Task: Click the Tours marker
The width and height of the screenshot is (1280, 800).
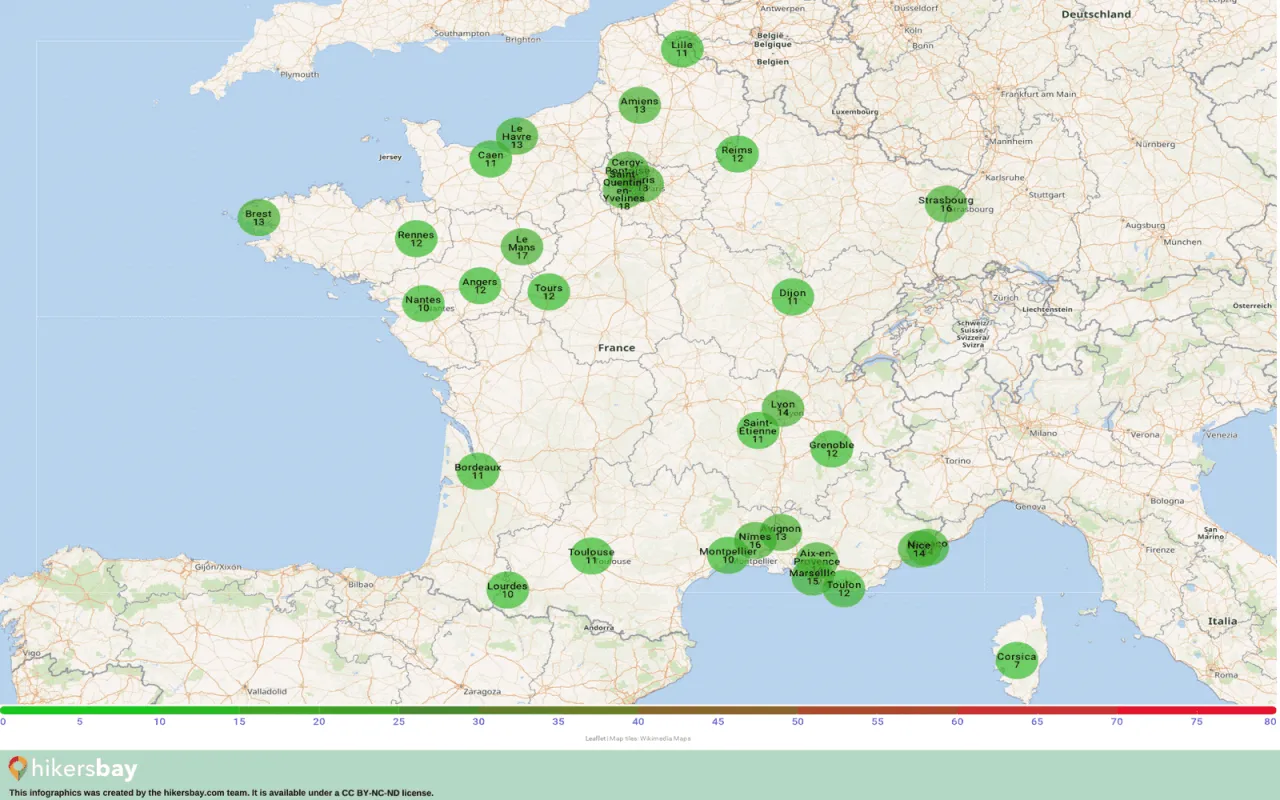Action: (549, 291)
